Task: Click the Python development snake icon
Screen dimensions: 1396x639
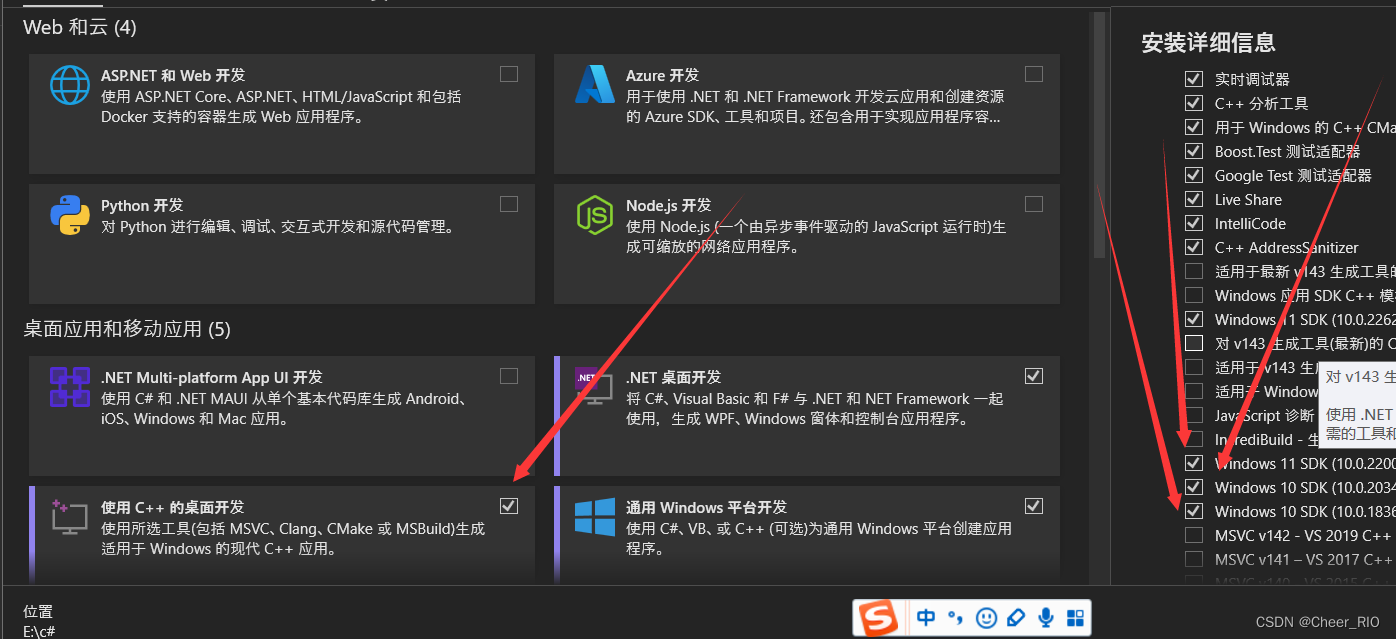Action: (x=70, y=214)
